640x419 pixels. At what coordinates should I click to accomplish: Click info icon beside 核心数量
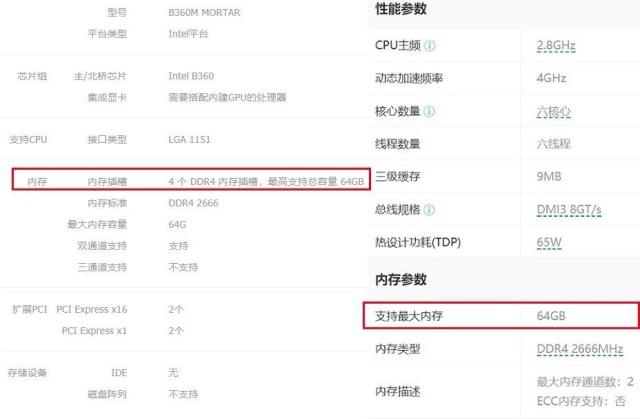point(429,111)
